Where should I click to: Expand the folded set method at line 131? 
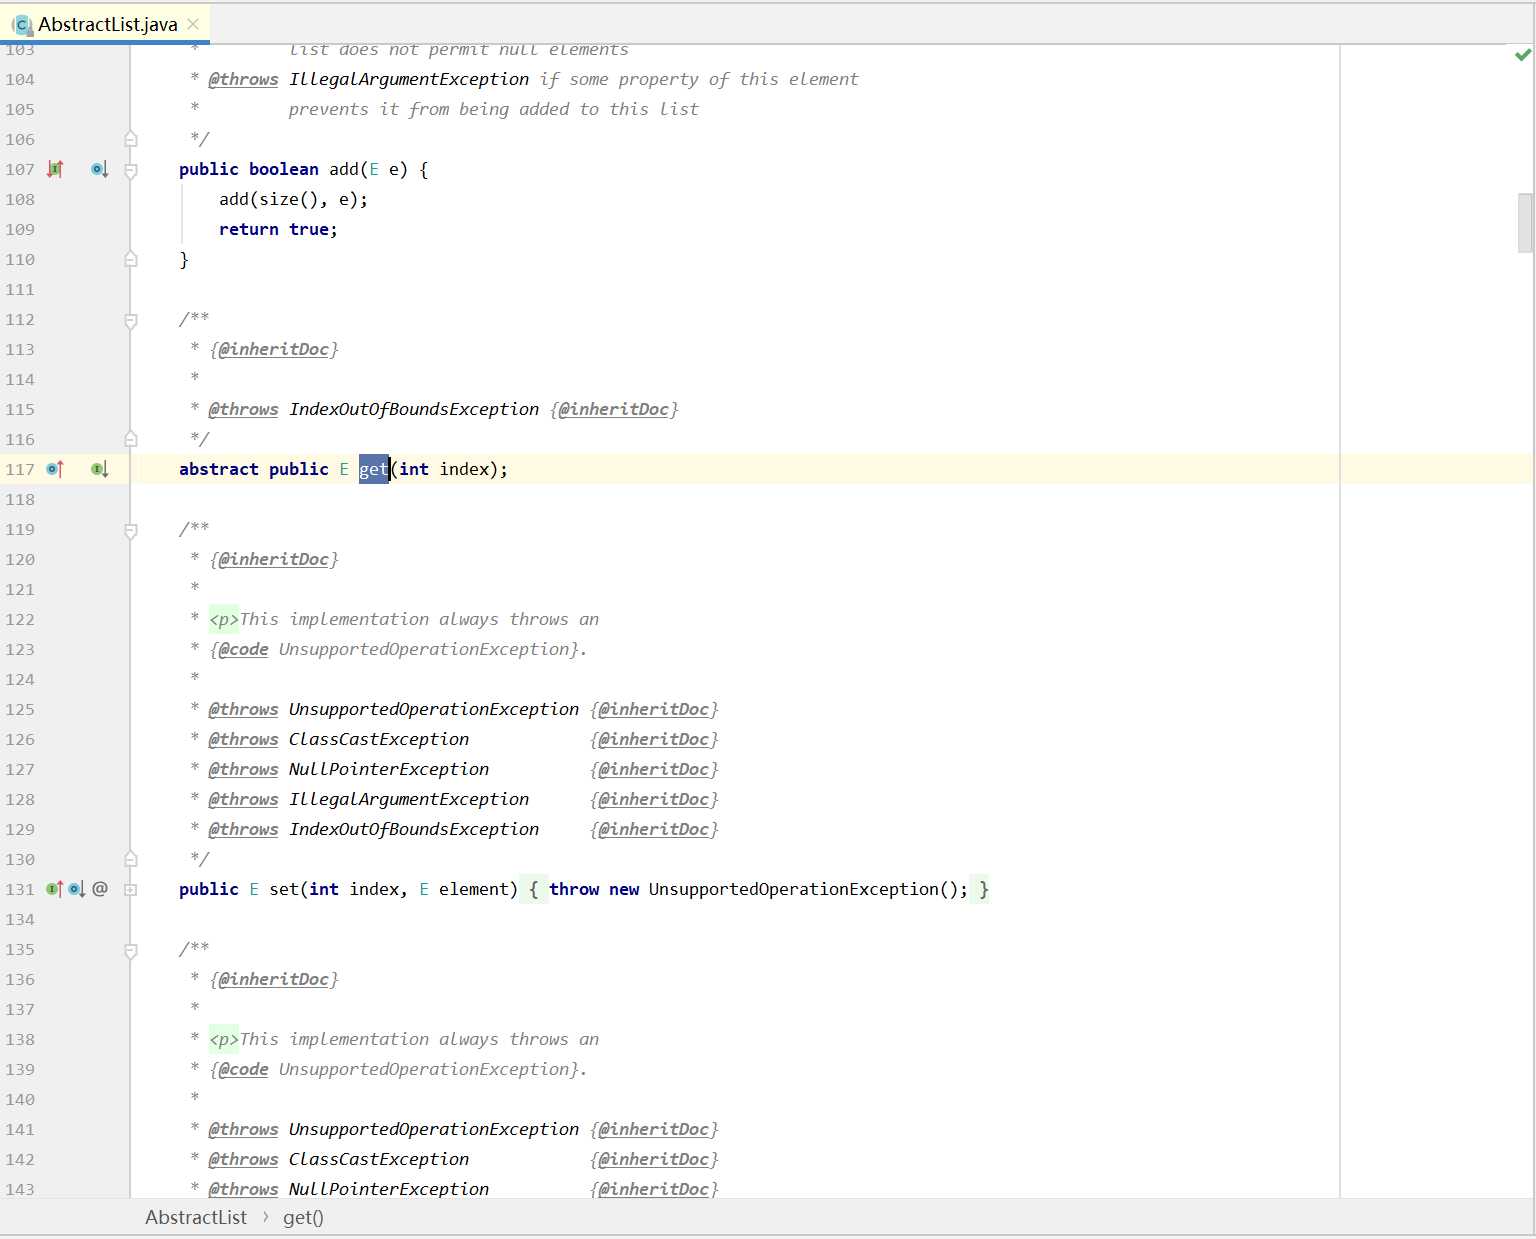click(x=131, y=889)
